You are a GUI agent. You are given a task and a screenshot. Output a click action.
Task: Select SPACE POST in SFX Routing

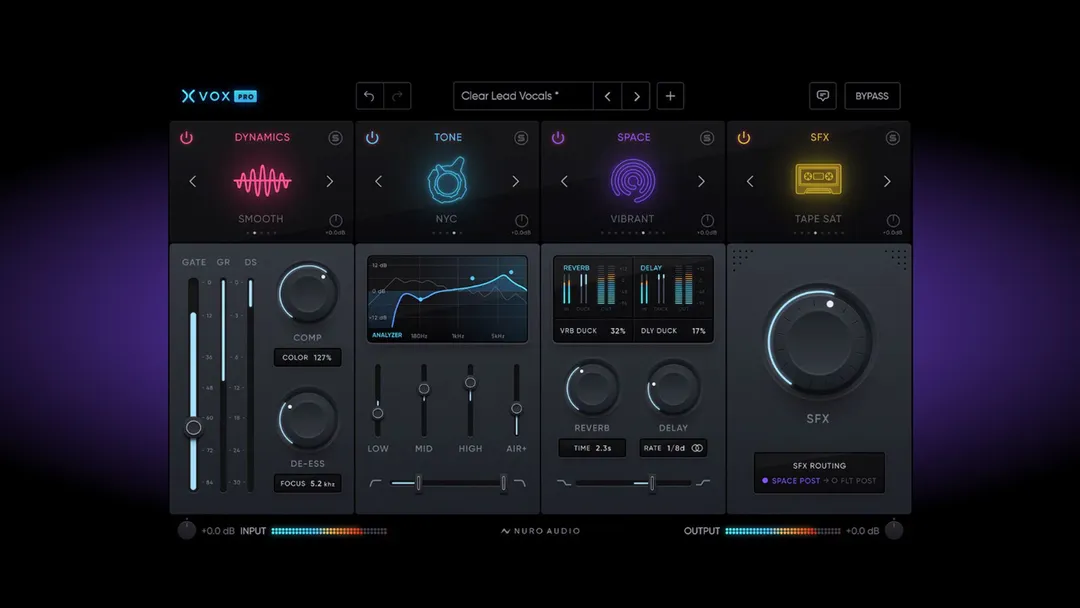tap(797, 481)
